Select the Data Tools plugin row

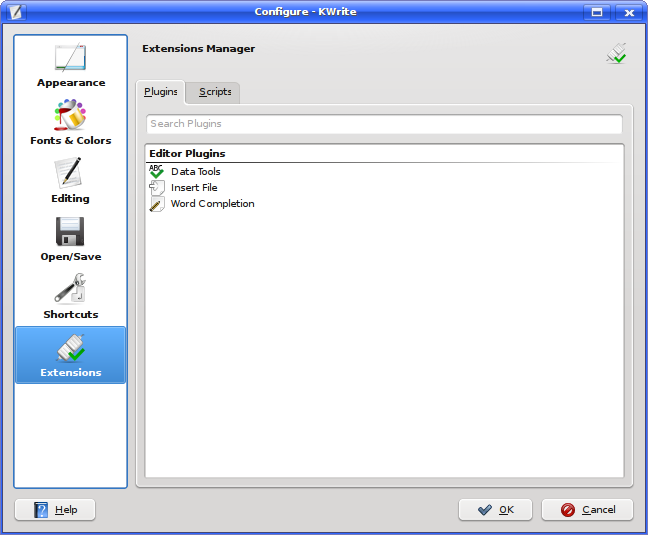pos(384,171)
